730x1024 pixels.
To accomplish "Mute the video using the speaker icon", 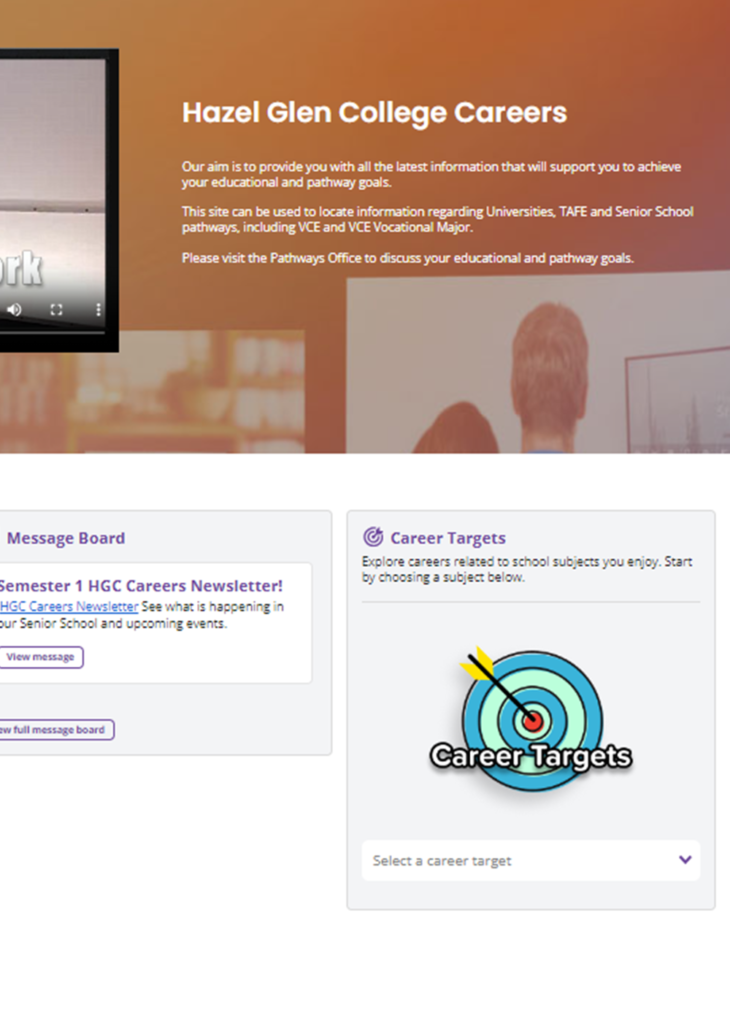I will pyautogui.click(x=14, y=310).
